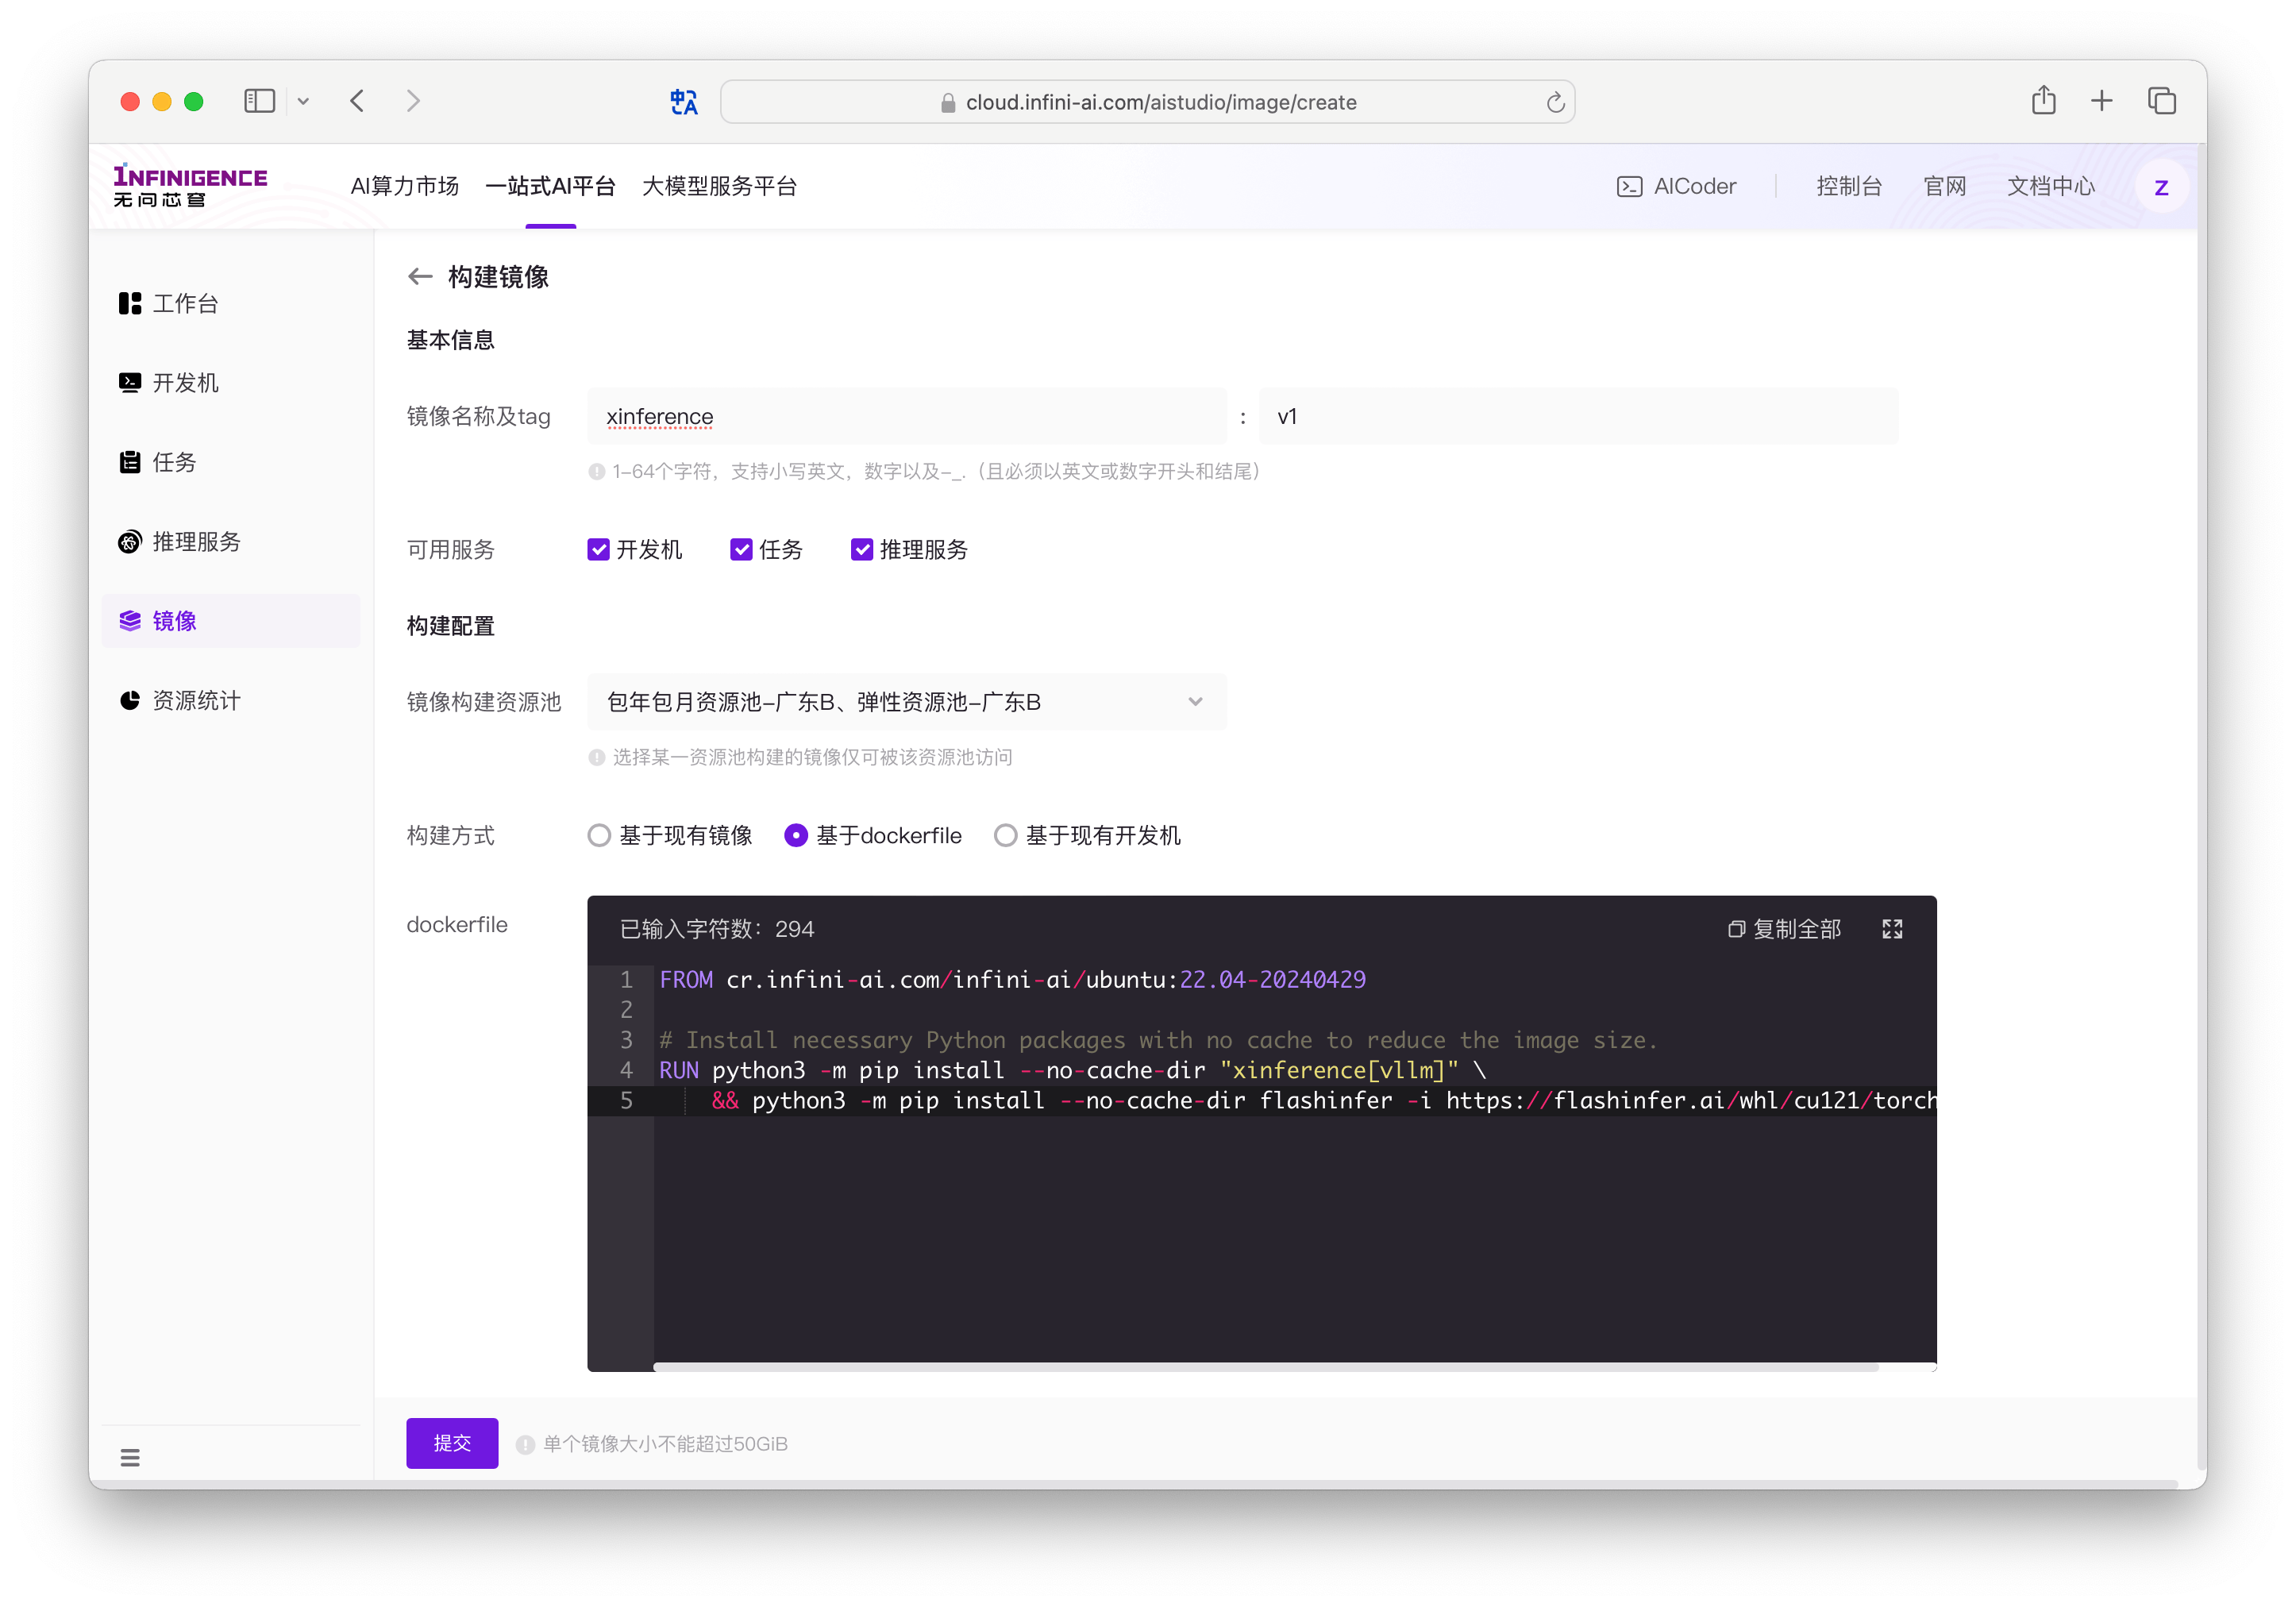Click the resource pool hint info icon

597,757
